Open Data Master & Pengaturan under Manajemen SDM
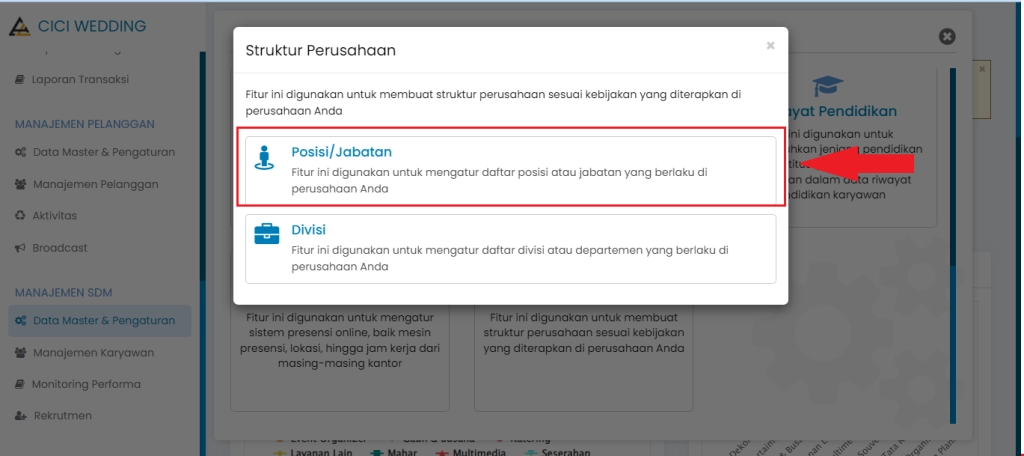1024x456 pixels. pos(100,321)
